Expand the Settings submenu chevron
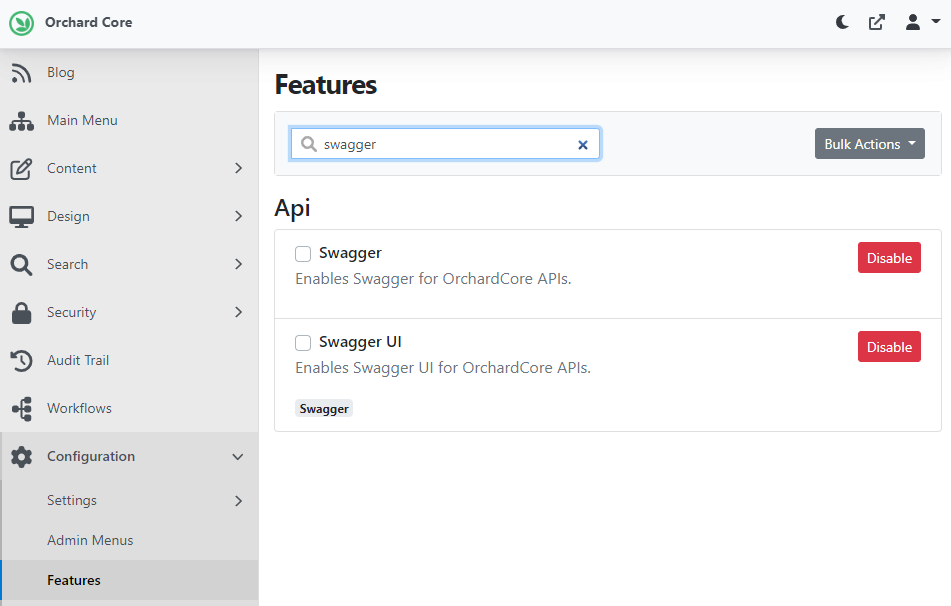This screenshot has height=606, width=951. pyautogui.click(x=238, y=500)
